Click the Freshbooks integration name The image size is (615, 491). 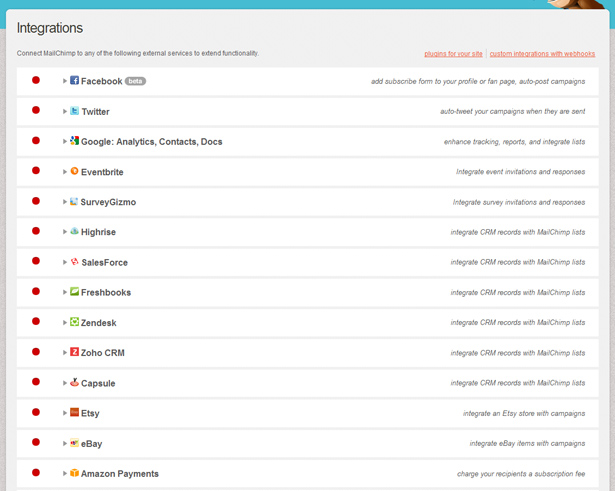point(106,293)
